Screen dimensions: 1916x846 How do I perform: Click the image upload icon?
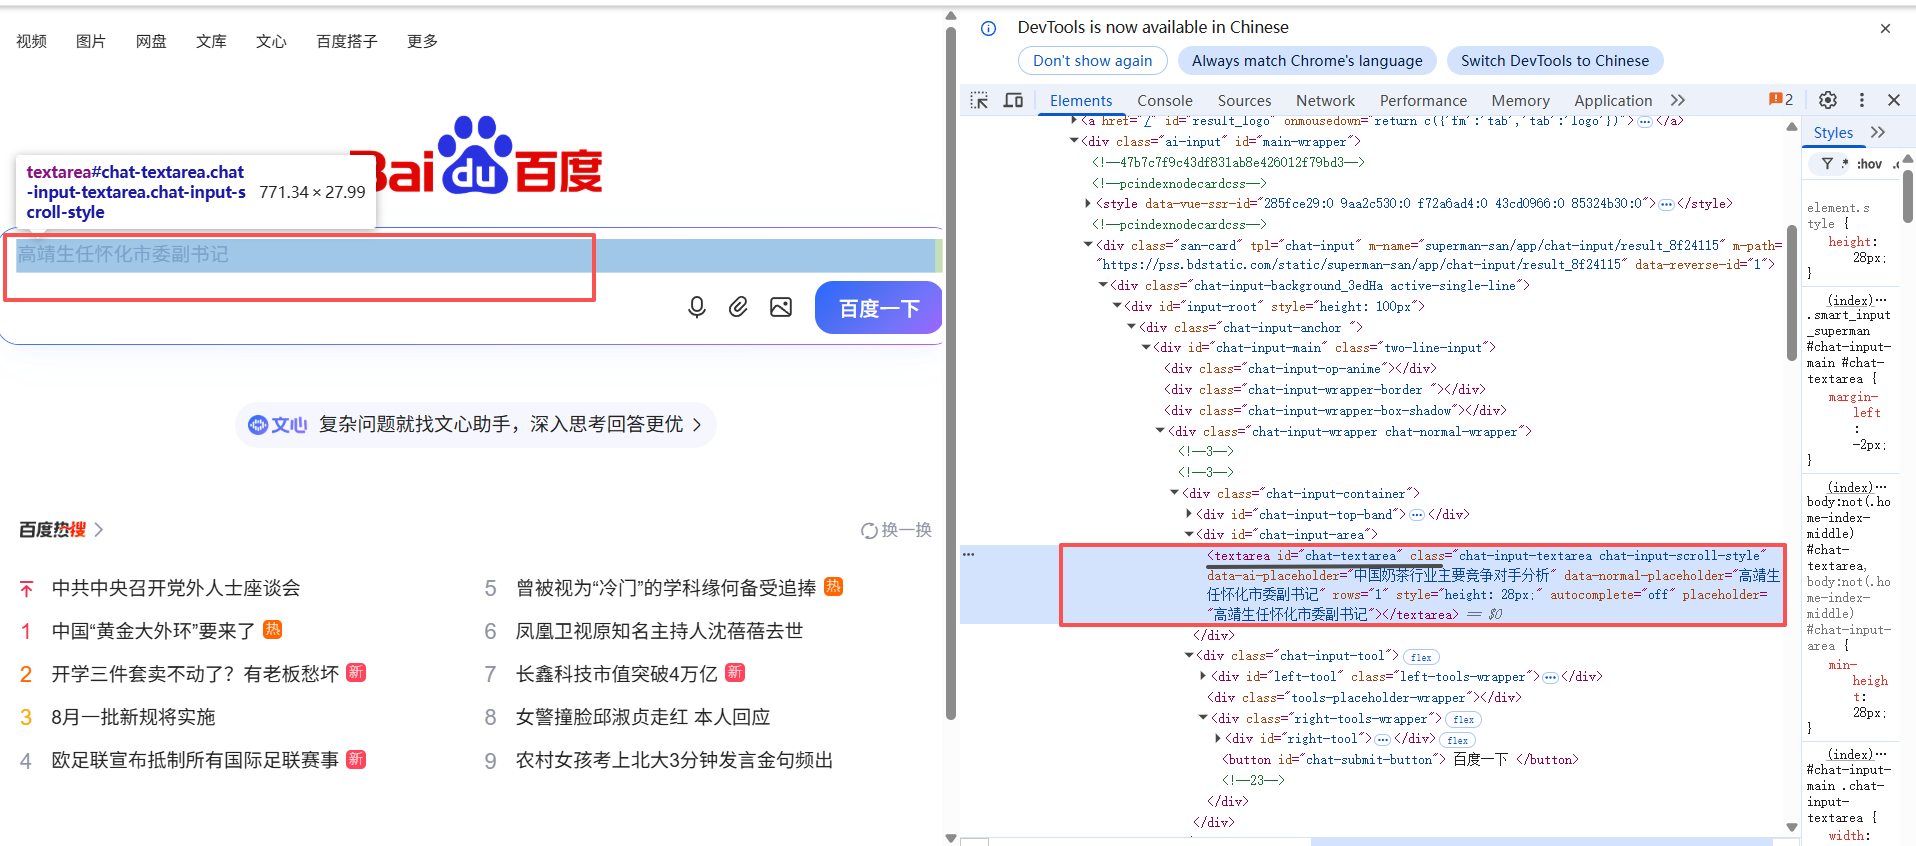point(781,307)
